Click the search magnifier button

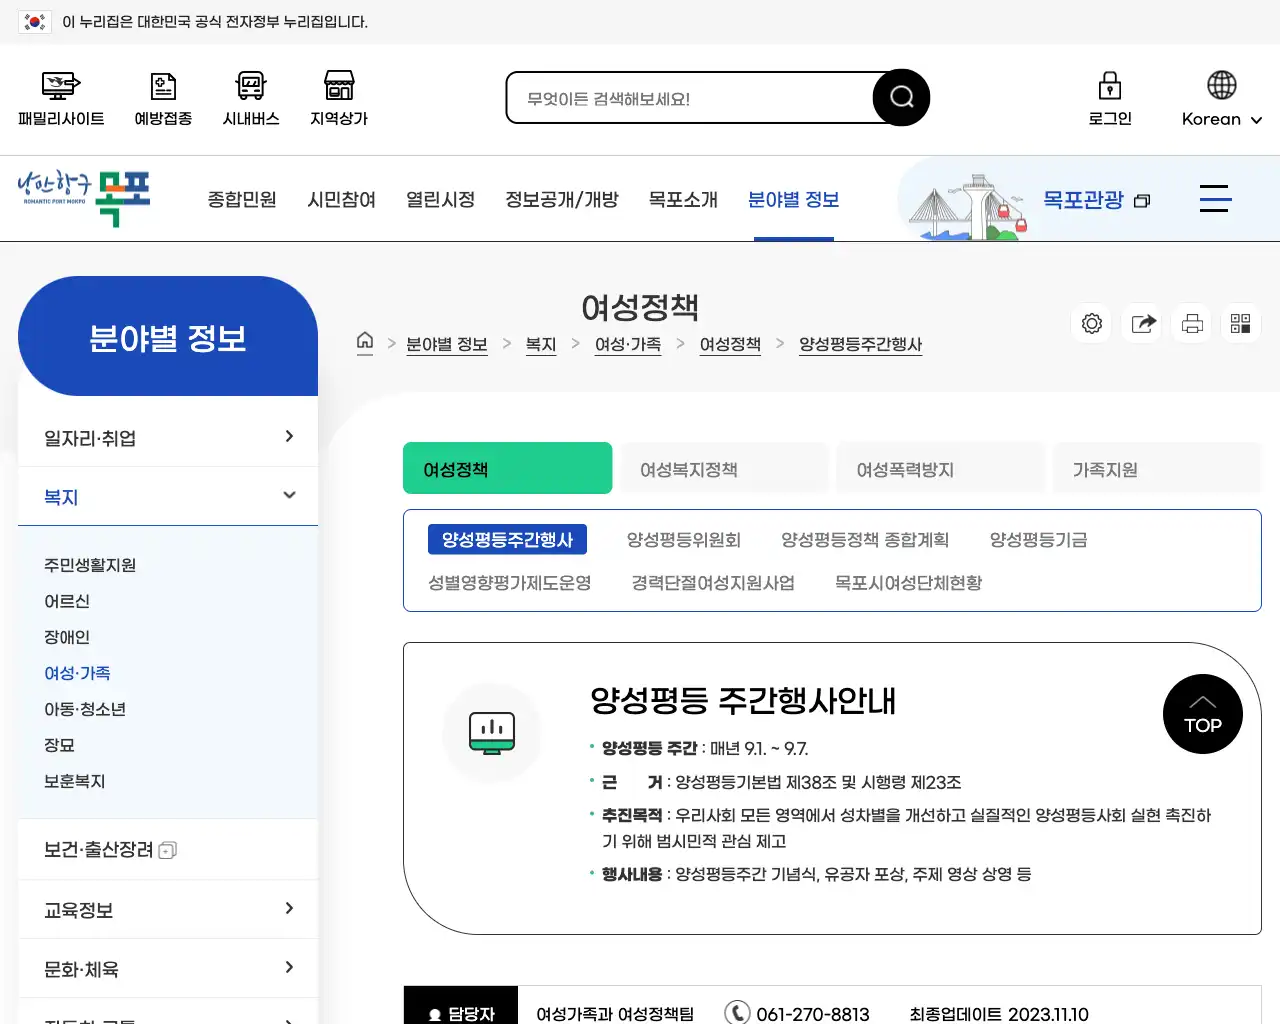pos(899,97)
